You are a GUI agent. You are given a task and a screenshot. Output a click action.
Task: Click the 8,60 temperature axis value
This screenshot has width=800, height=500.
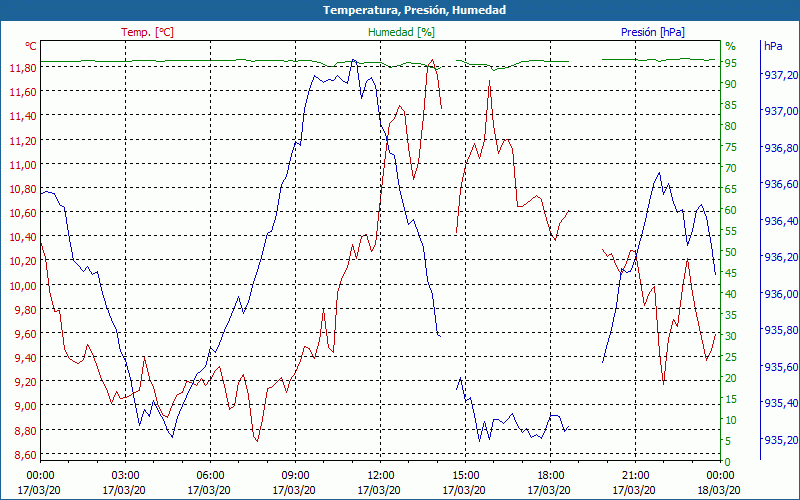coord(25,455)
